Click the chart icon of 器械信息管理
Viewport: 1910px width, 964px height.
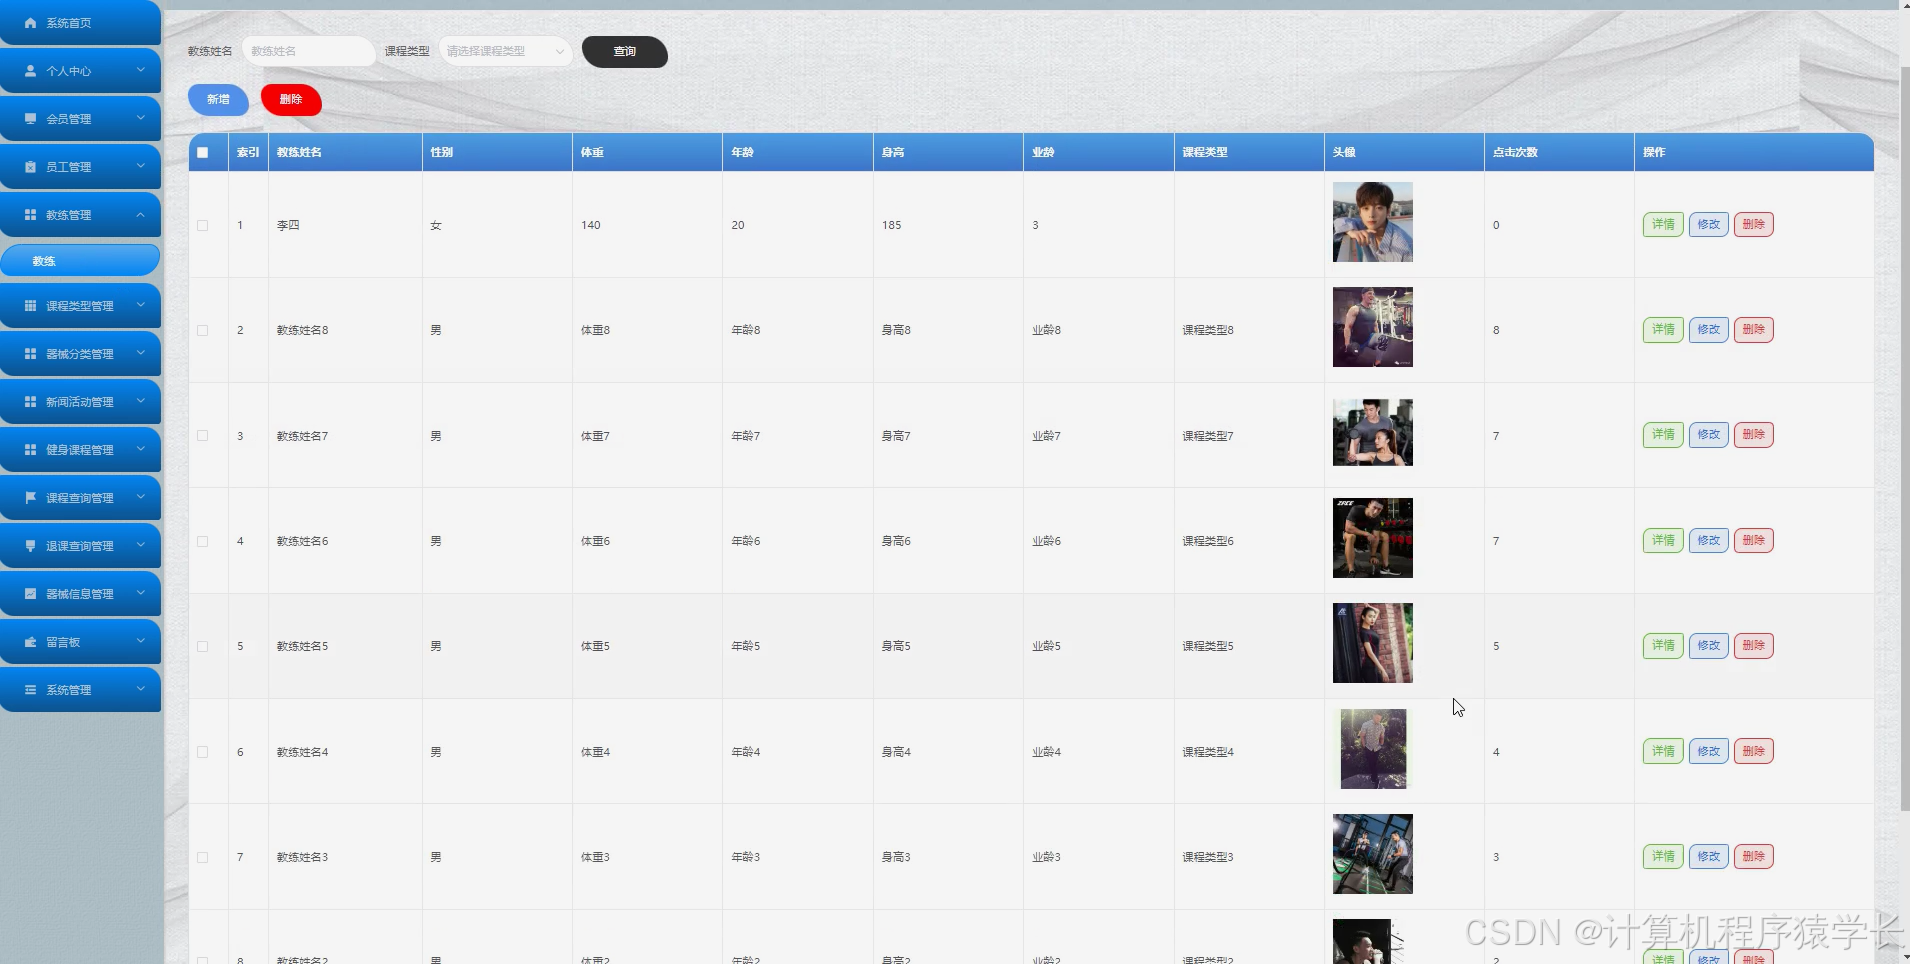(x=30, y=593)
